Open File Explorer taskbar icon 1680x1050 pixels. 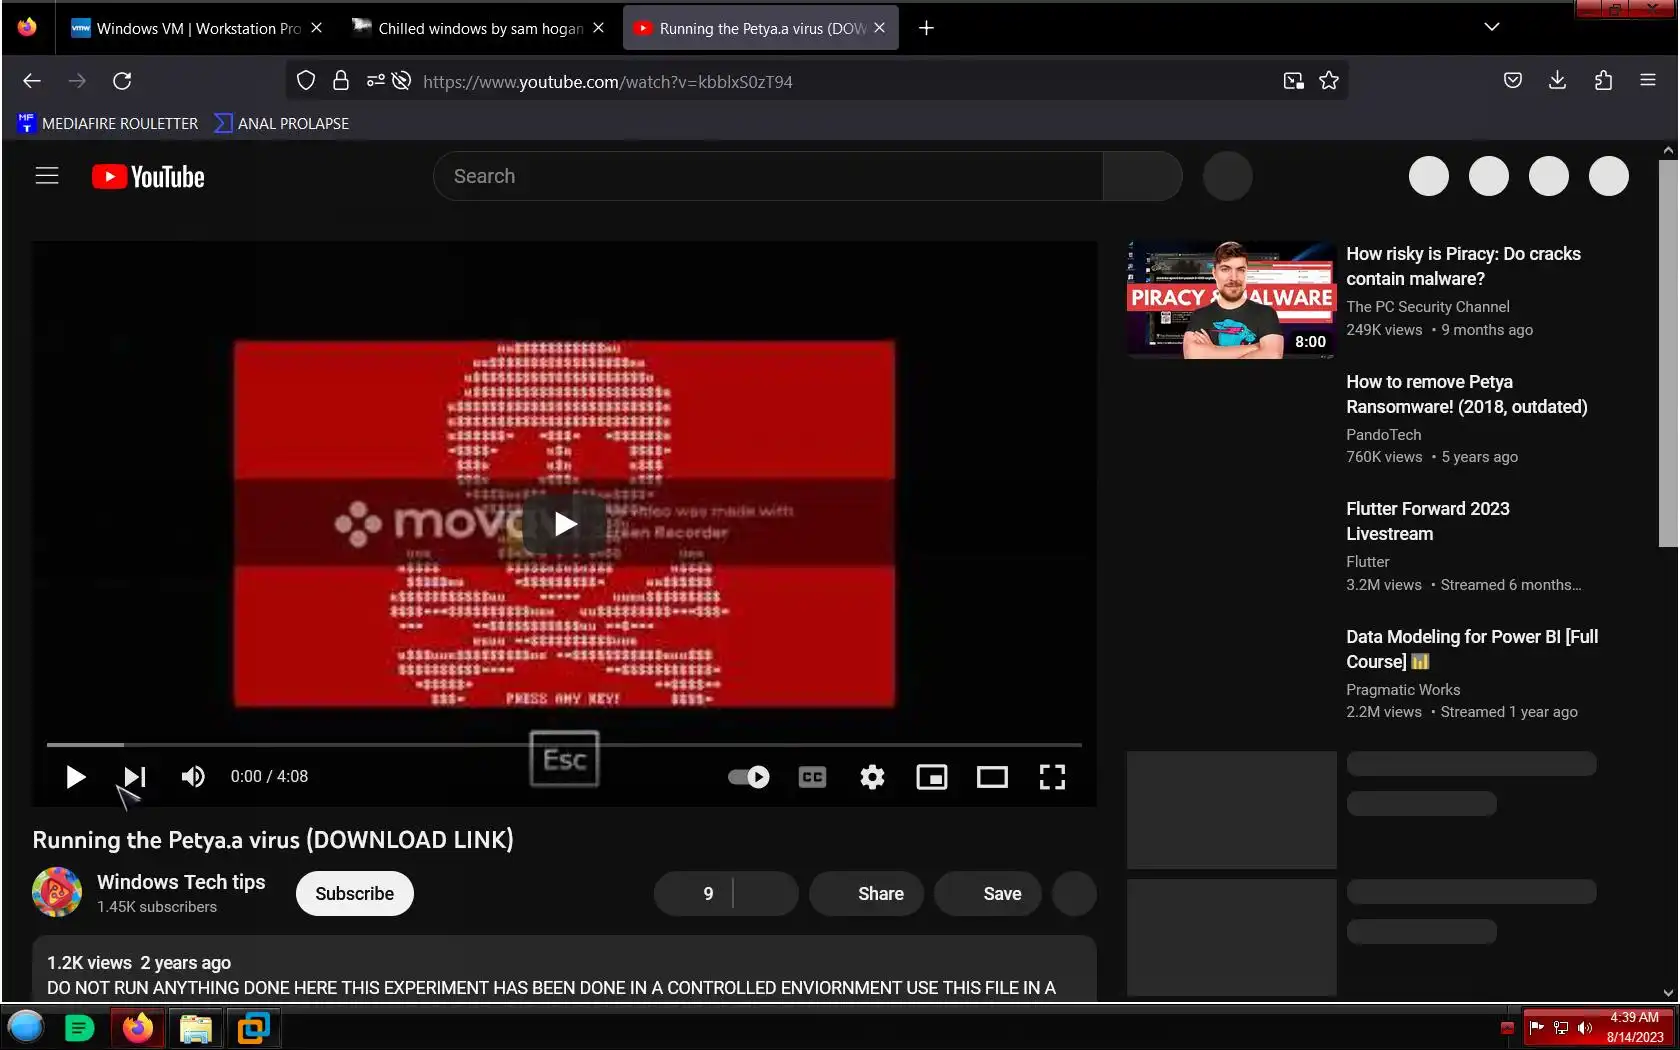(x=196, y=1028)
